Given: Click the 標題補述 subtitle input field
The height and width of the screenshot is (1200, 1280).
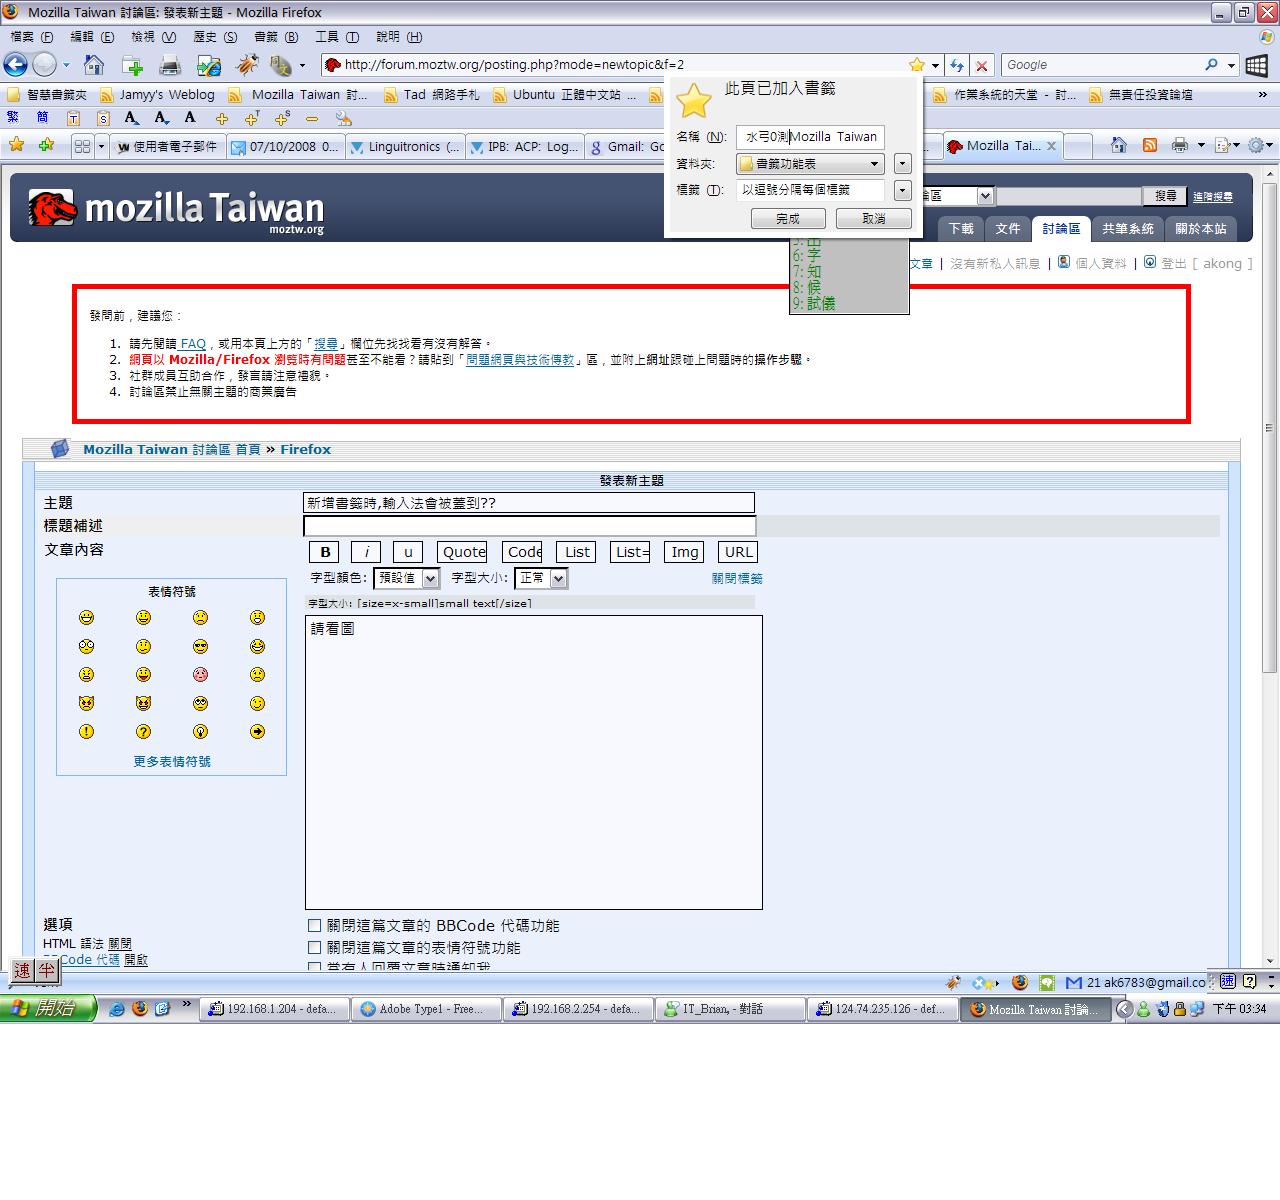Looking at the screenshot, I should pyautogui.click(x=530, y=526).
